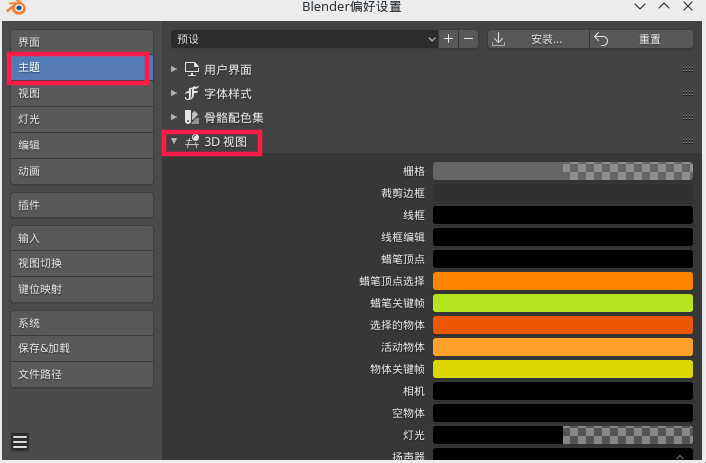
Task: Pick the 空物体 color swatch
Action: [x=563, y=413]
